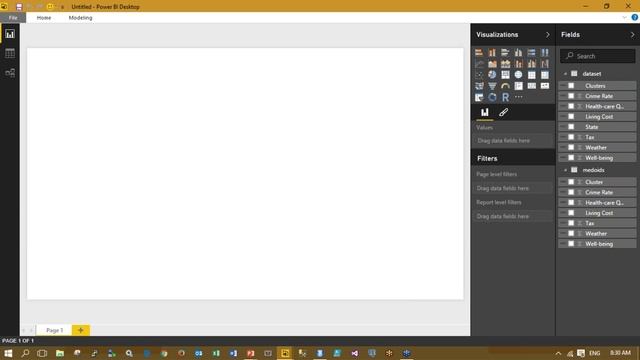The image size is (640, 360).
Task: Select the Waterfall chart visualization
Action: [x=545, y=64]
